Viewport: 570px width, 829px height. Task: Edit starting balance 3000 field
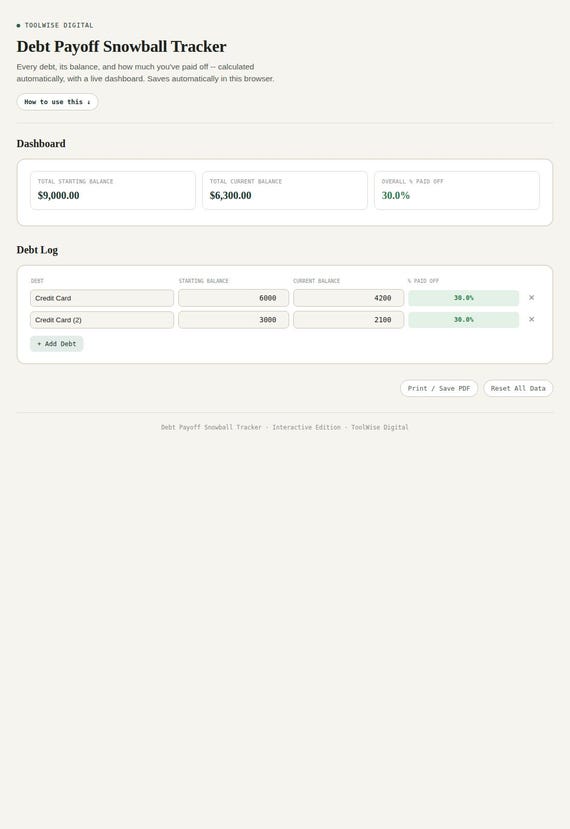(233, 320)
